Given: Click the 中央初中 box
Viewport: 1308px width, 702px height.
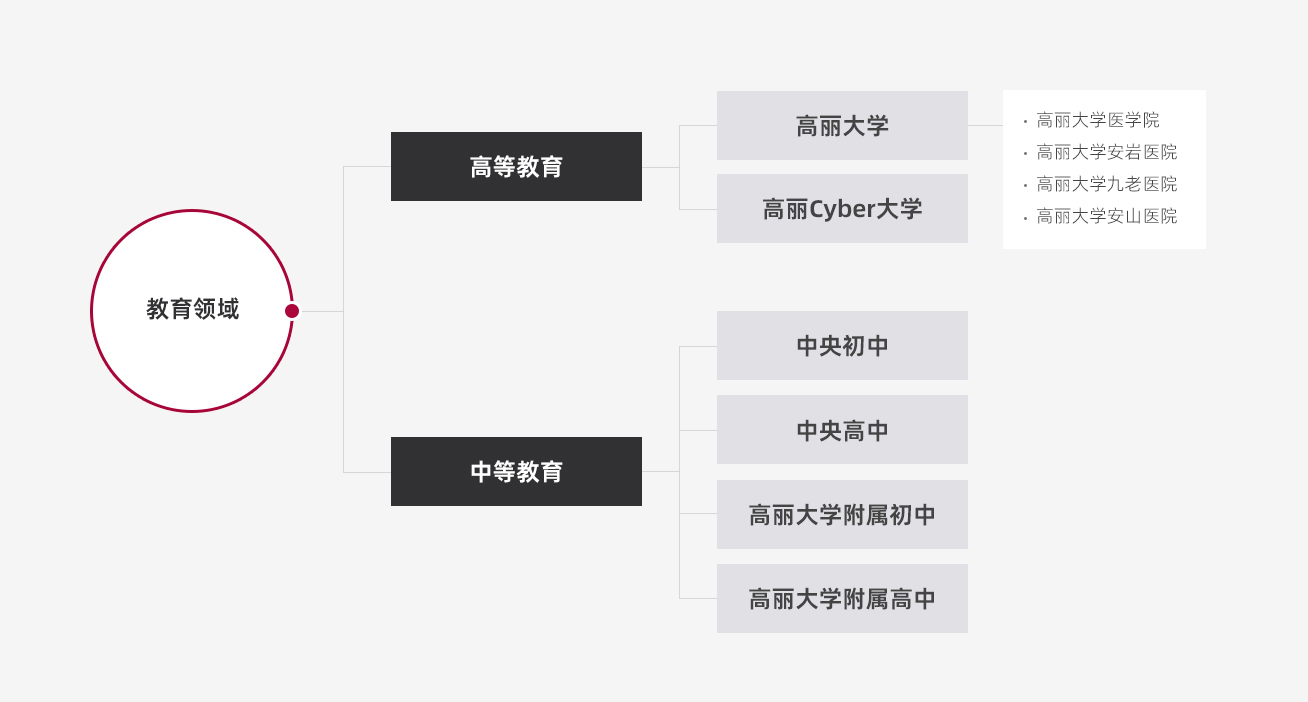Looking at the screenshot, I should 842,346.
